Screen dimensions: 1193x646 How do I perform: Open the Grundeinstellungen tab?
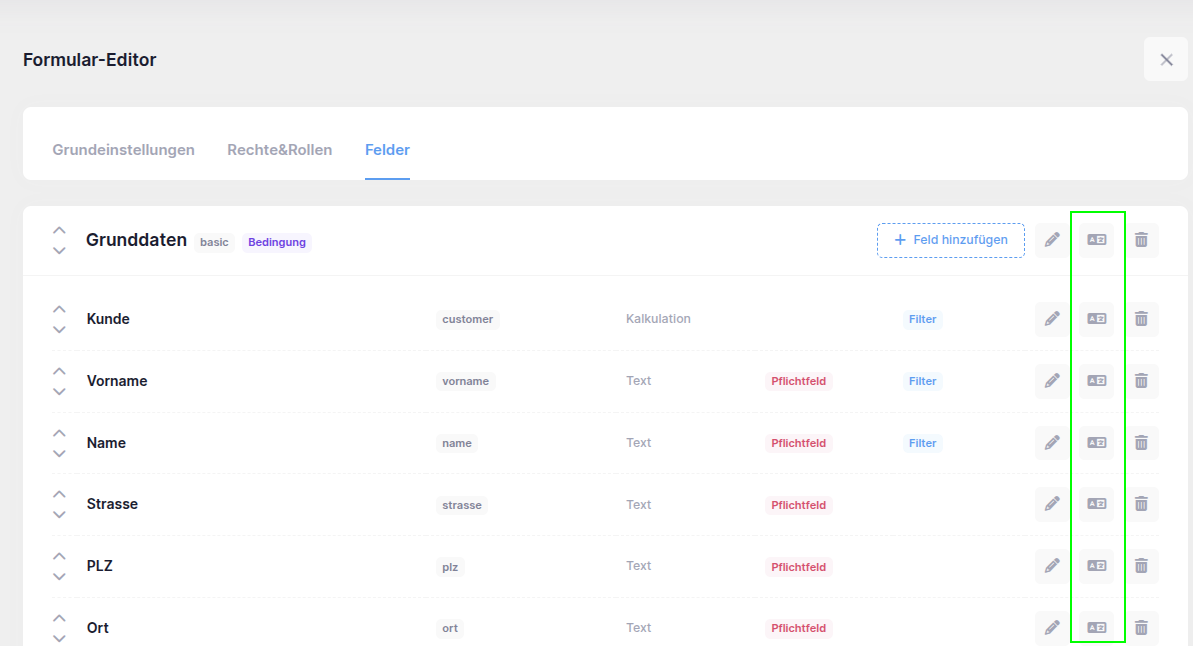(x=123, y=149)
